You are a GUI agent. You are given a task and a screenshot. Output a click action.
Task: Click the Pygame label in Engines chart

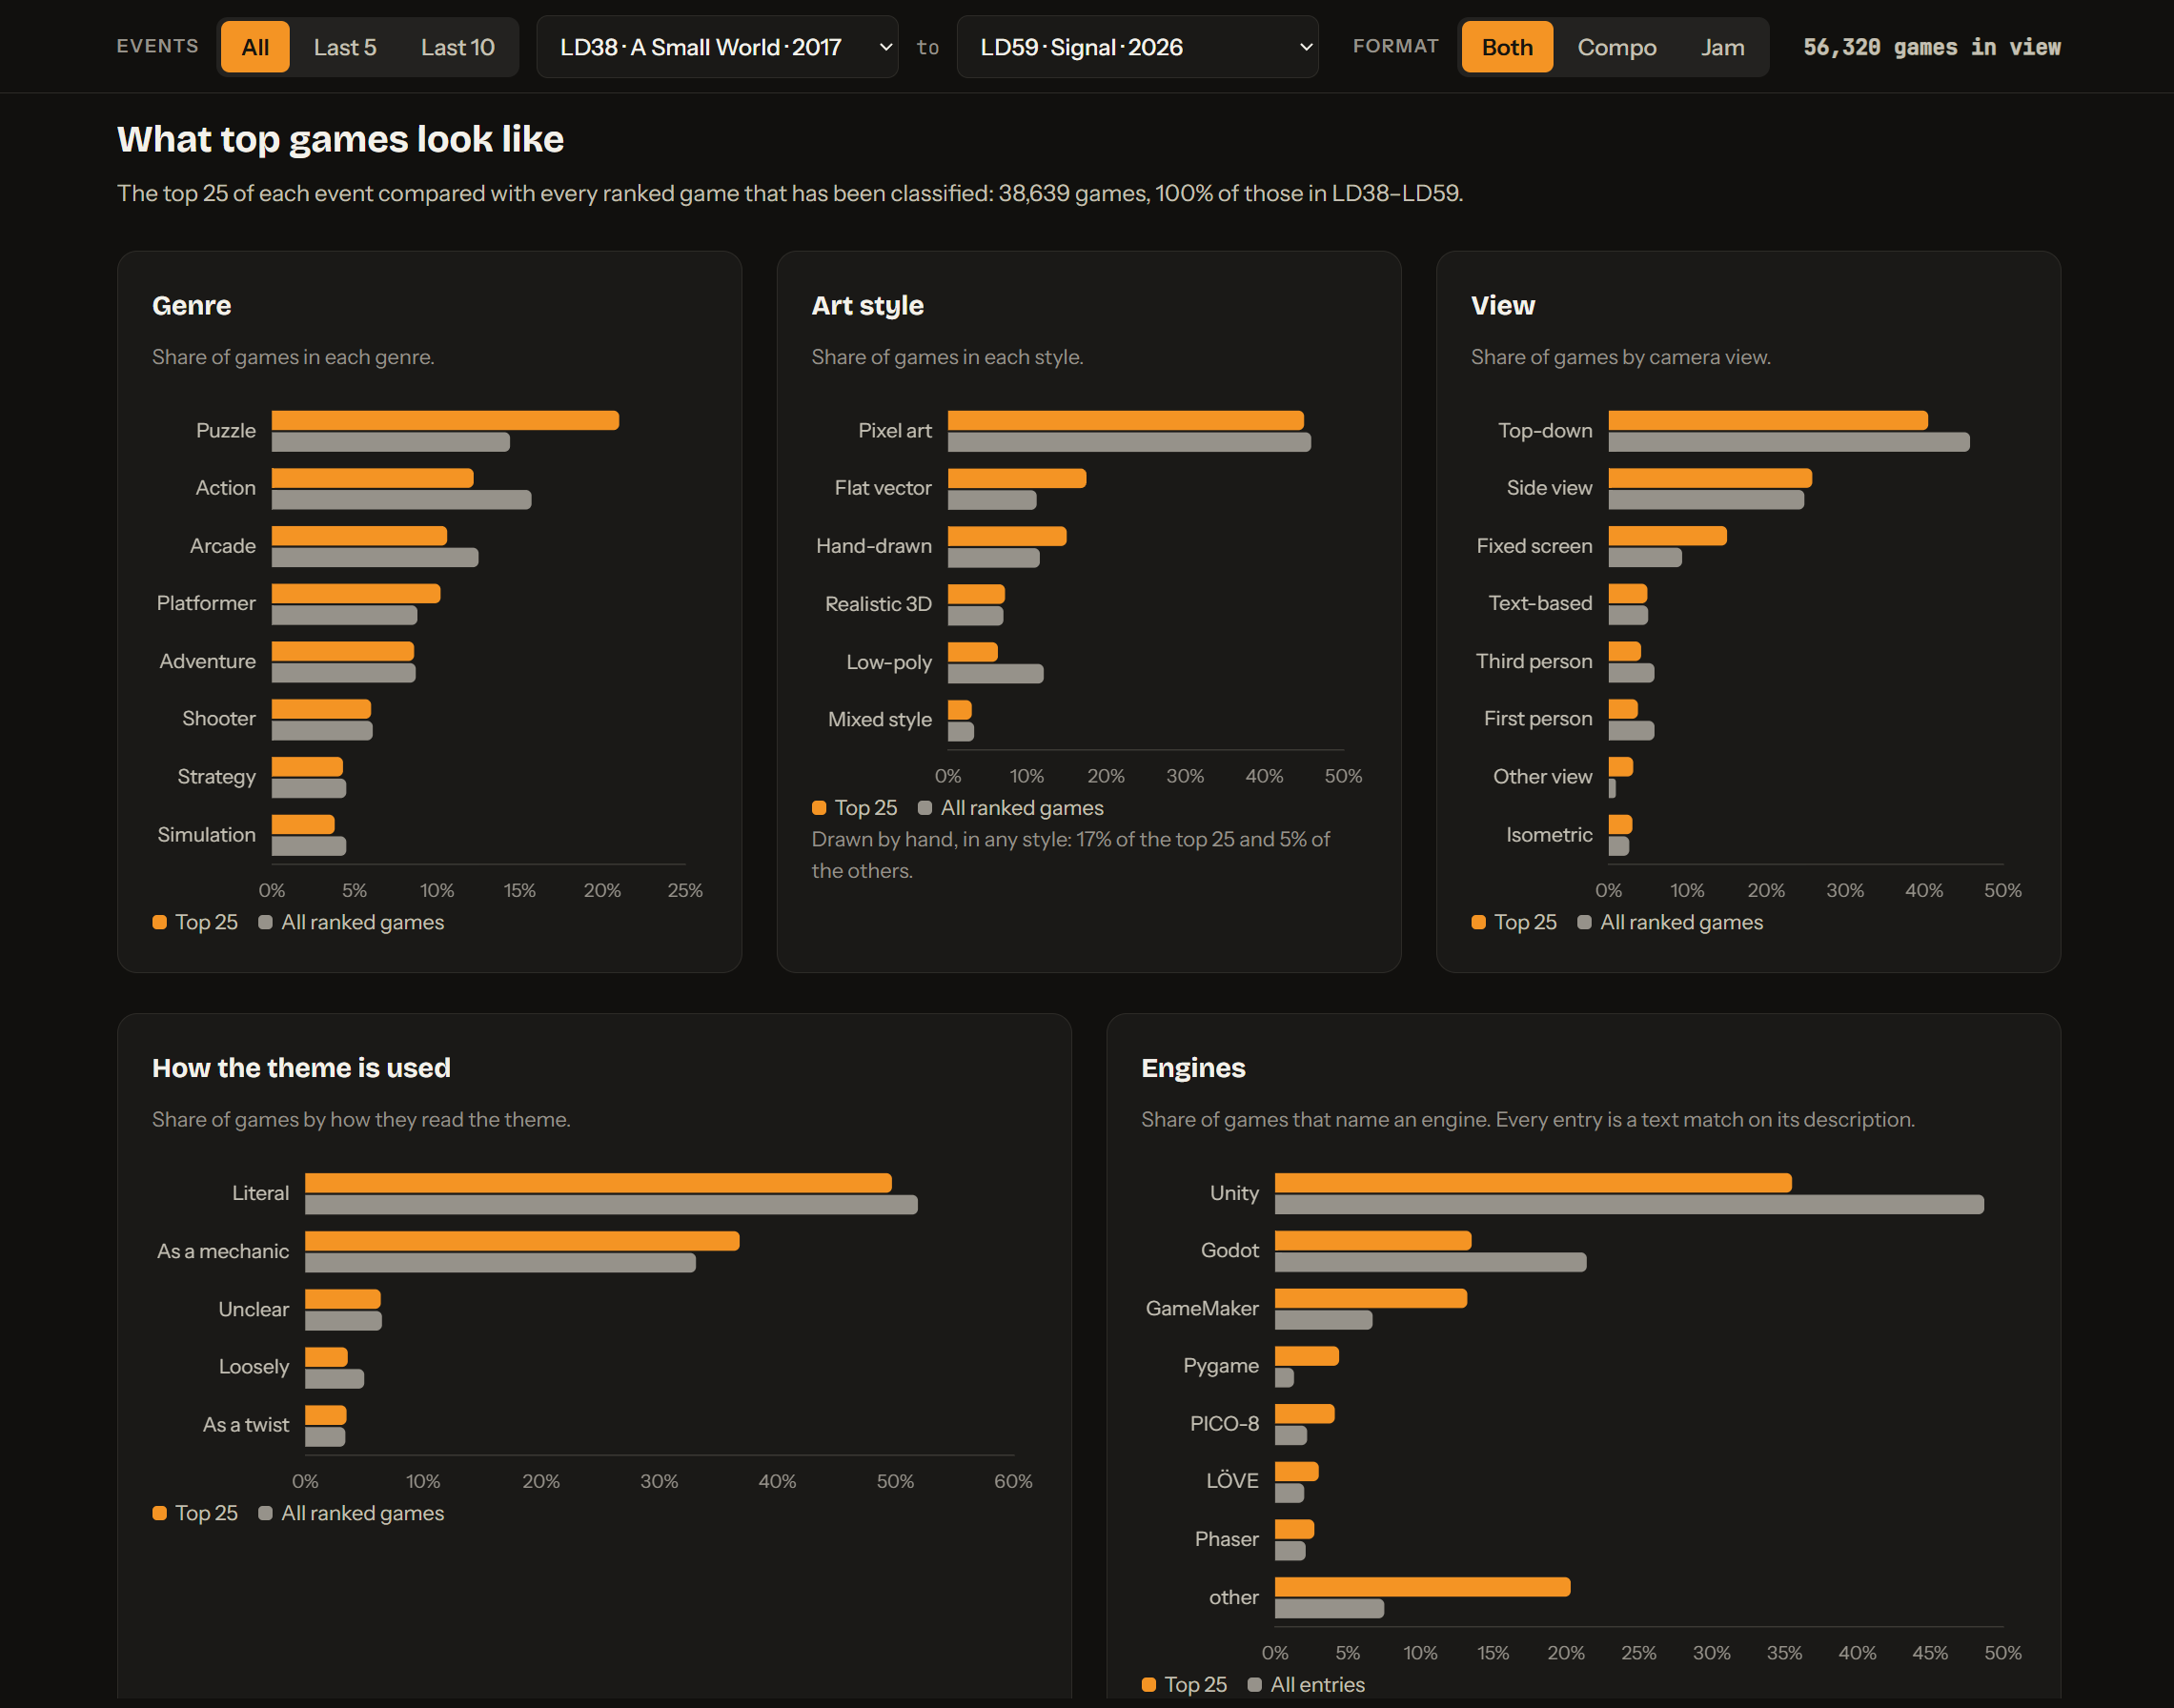(1221, 1366)
